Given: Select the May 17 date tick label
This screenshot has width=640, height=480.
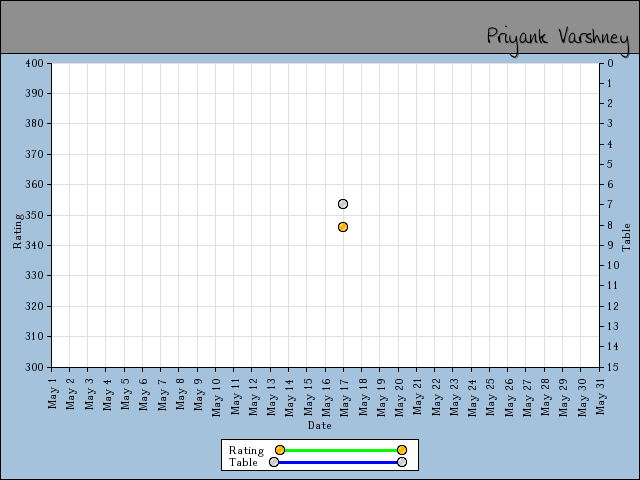Looking at the screenshot, I should coord(344,392).
